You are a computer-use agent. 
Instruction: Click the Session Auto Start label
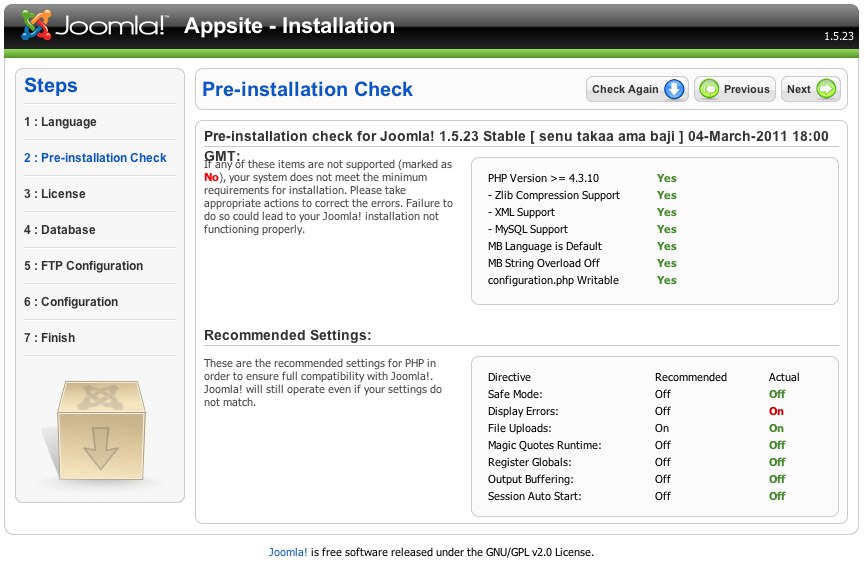tap(535, 496)
